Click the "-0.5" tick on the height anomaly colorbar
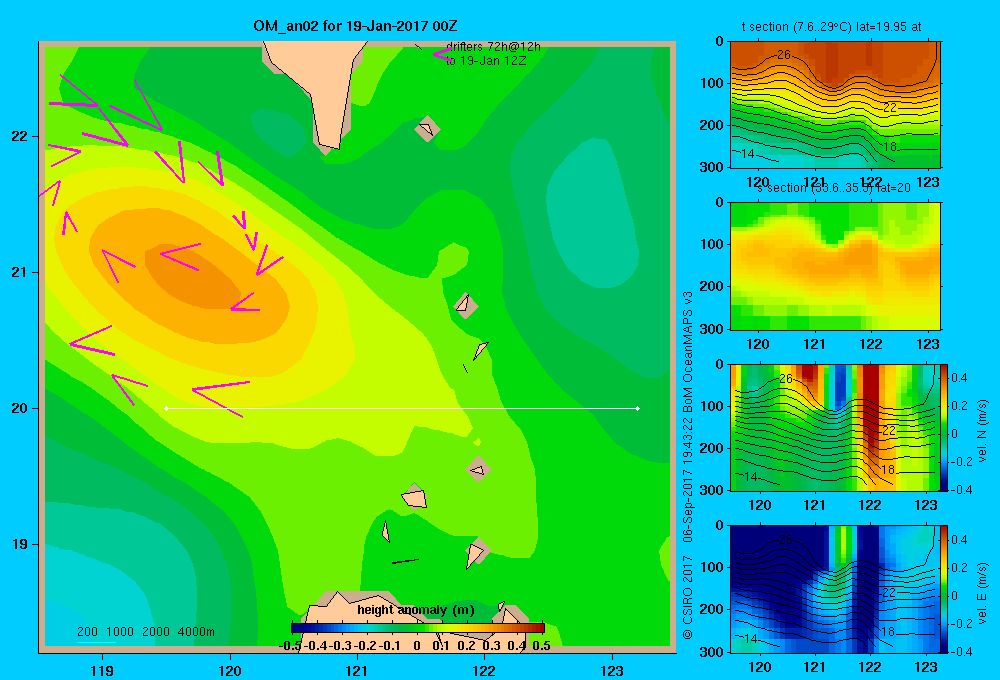The image size is (1000, 680). (x=289, y=646)
